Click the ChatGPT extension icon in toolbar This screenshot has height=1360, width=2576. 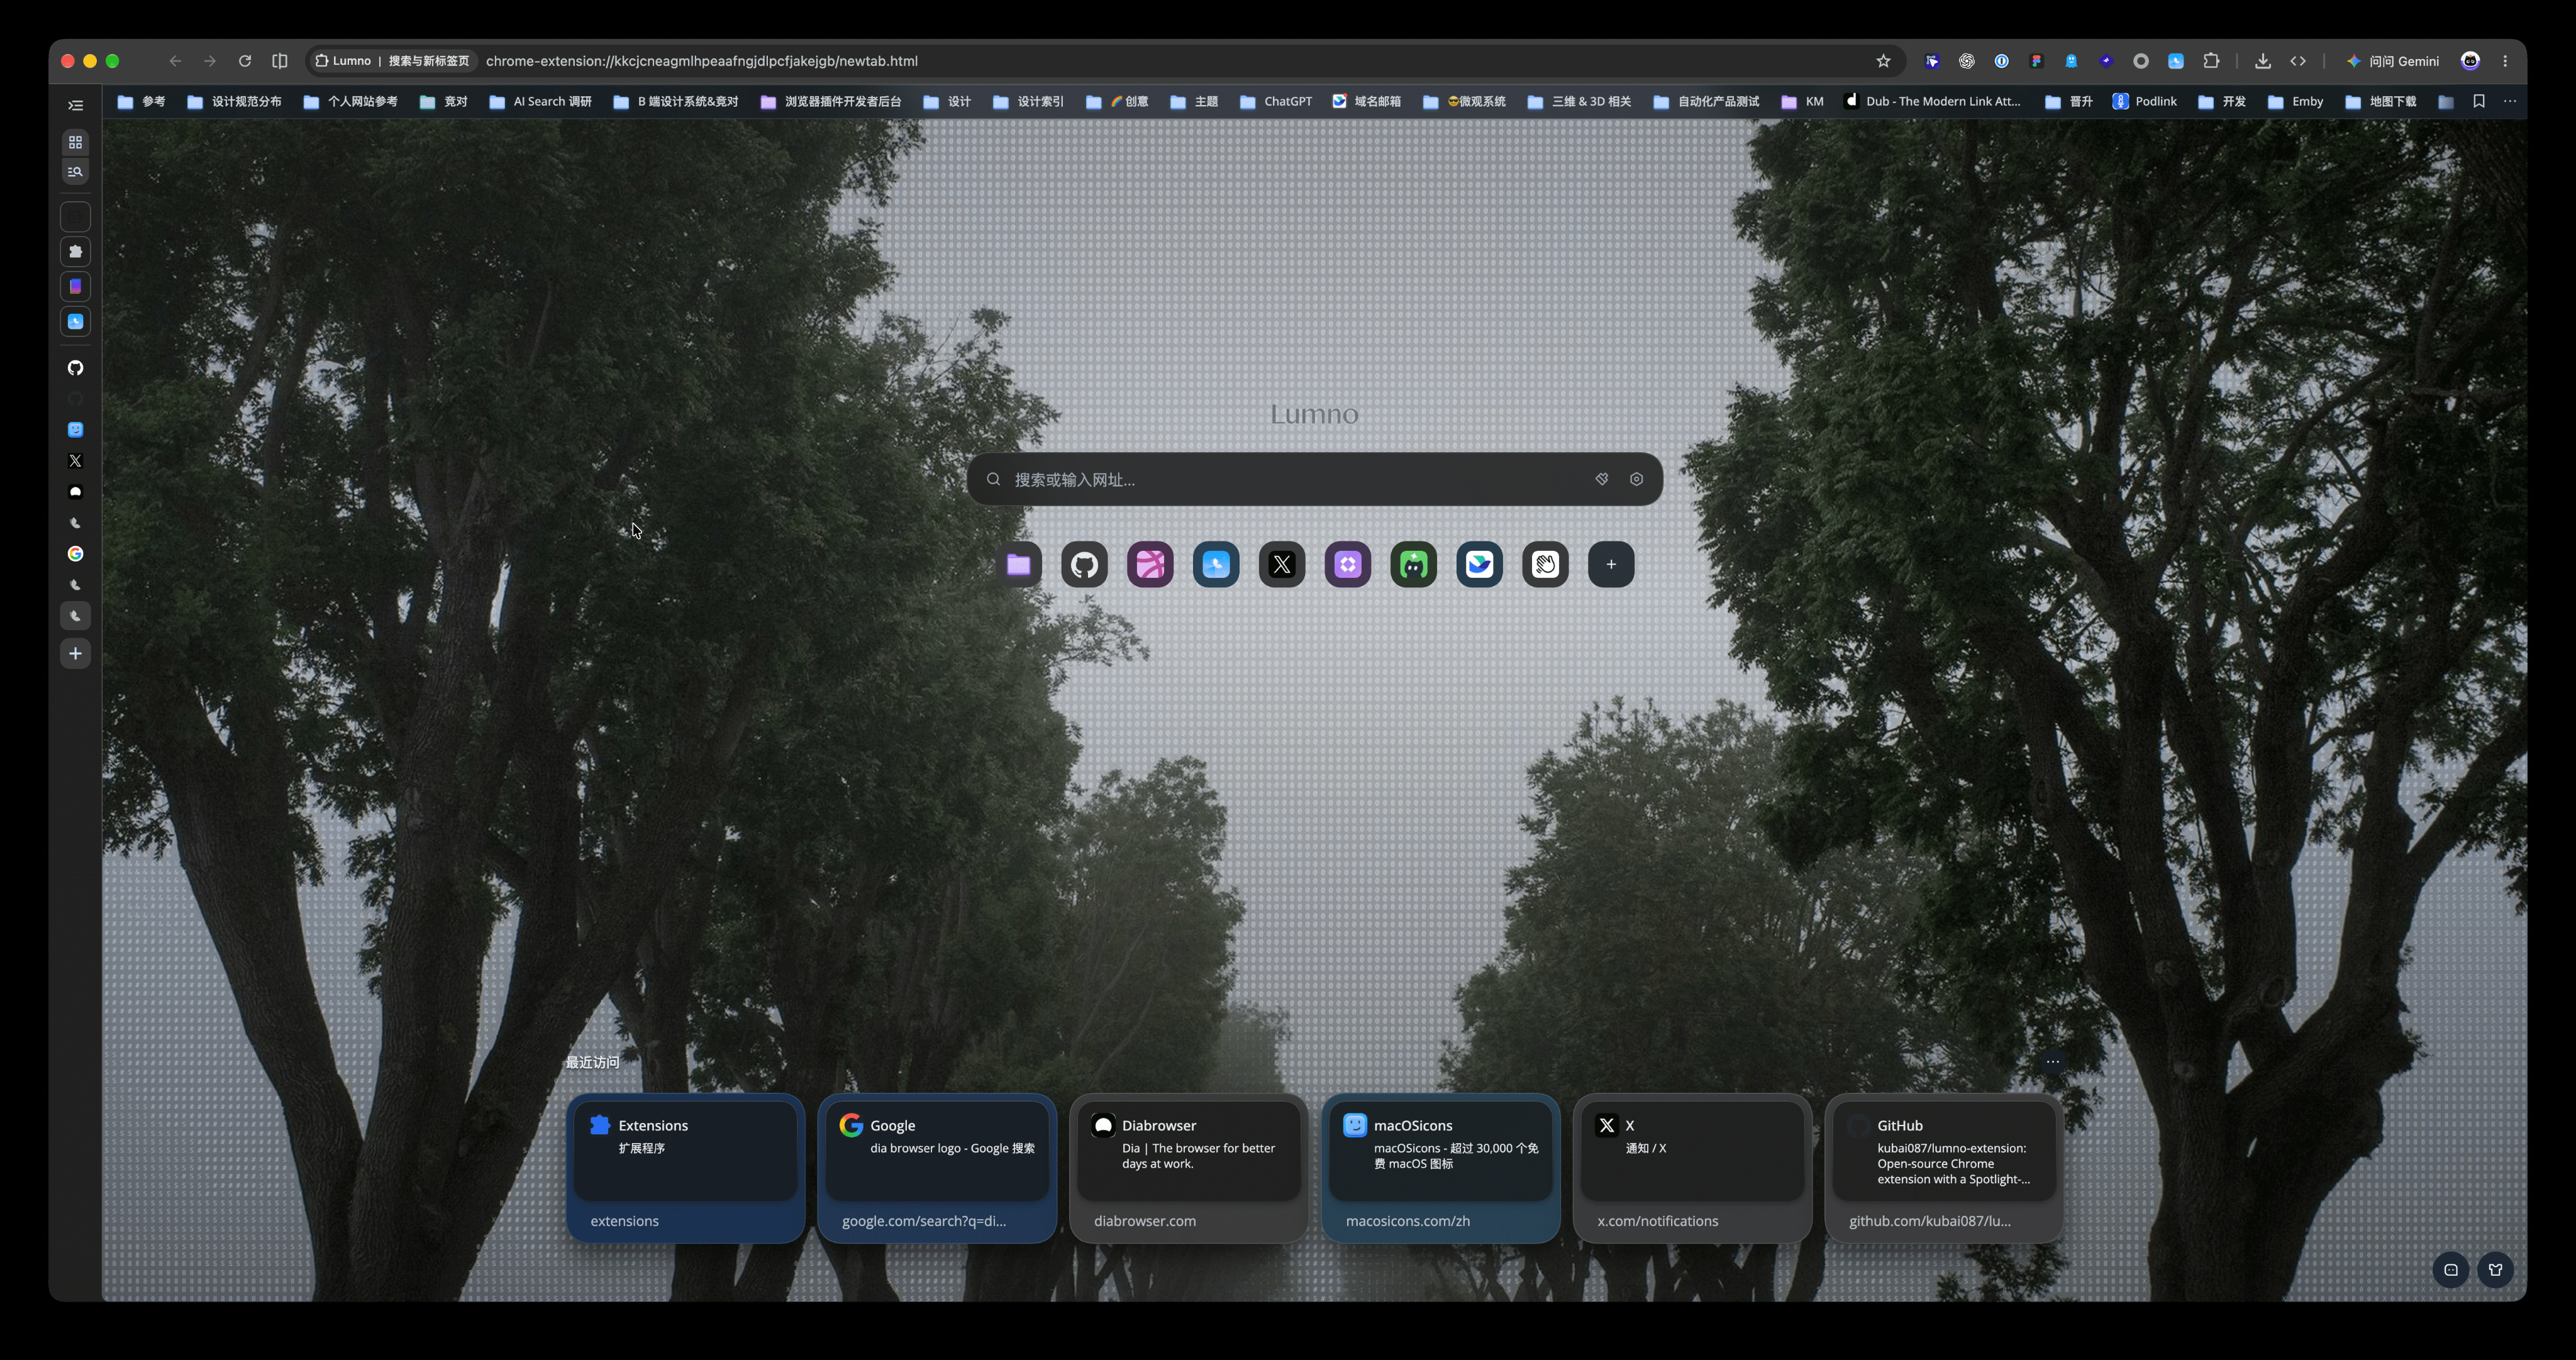1966,61
